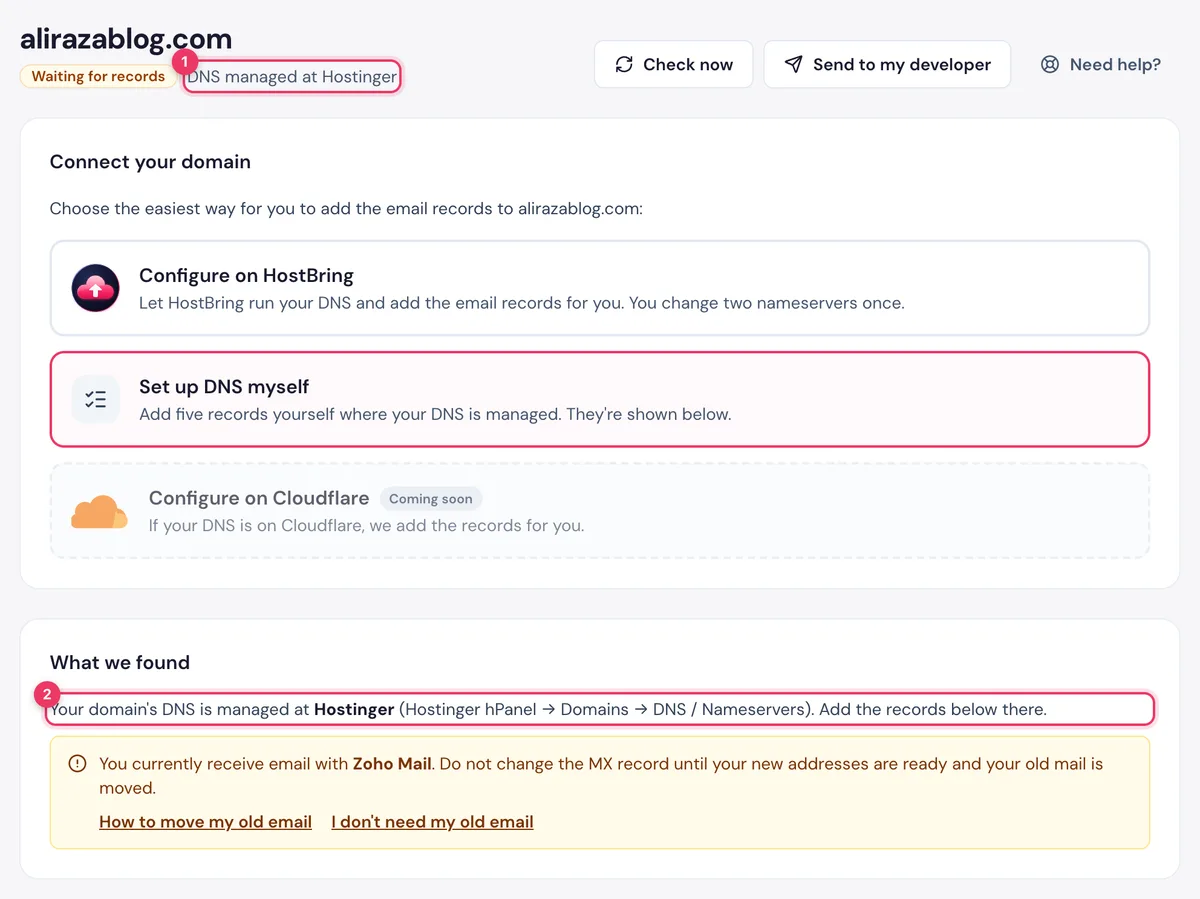
Task: Send records to my developer
Action: (887, 64)
